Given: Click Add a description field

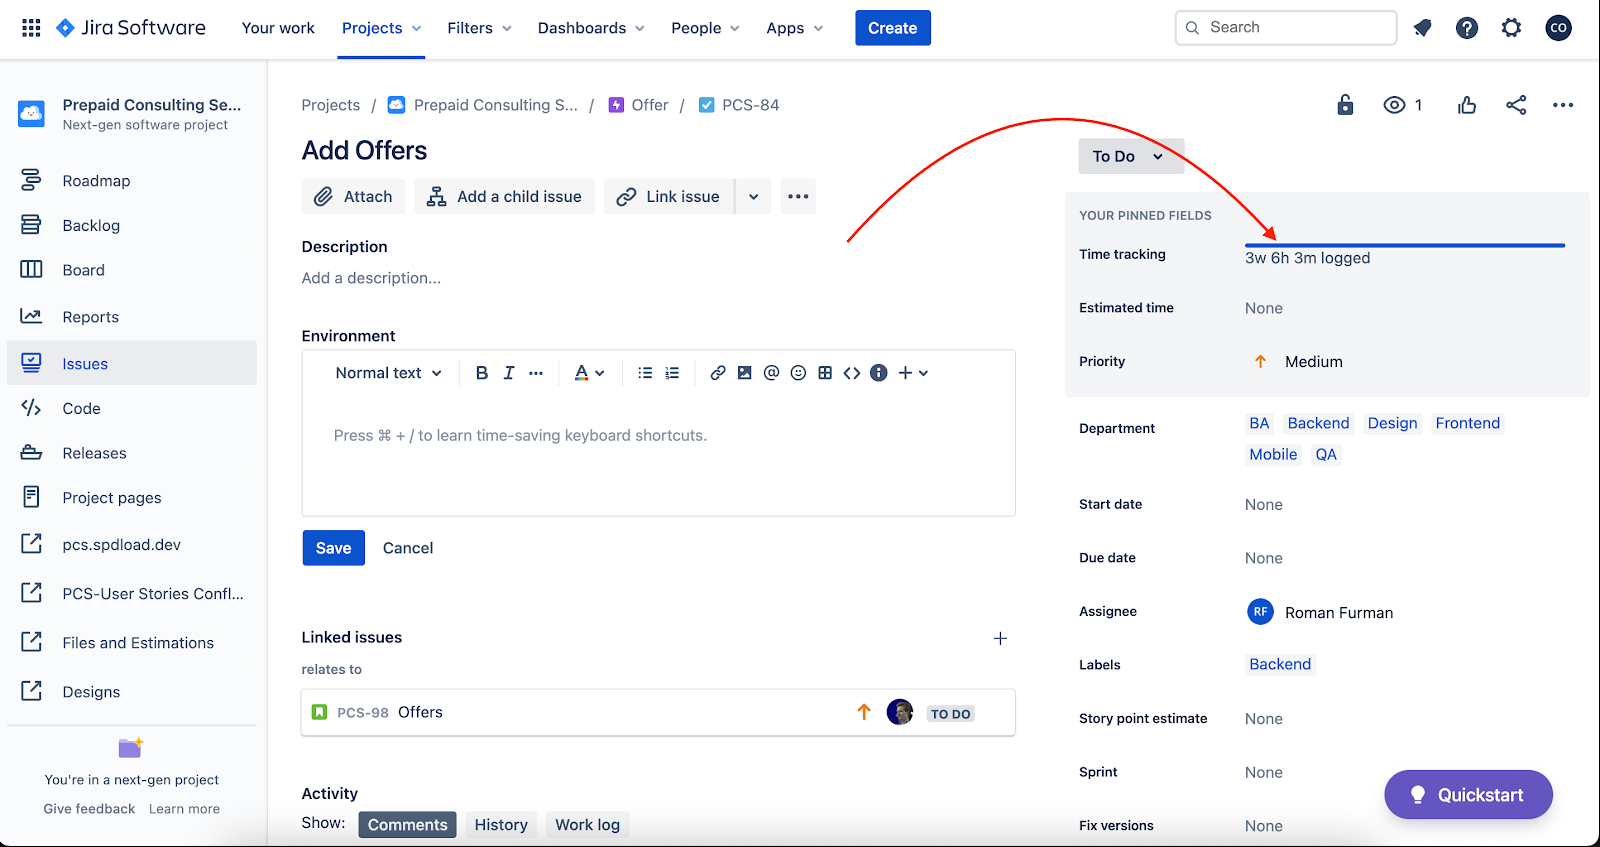Looking at the screenshot, I should (x=371, y=278).
